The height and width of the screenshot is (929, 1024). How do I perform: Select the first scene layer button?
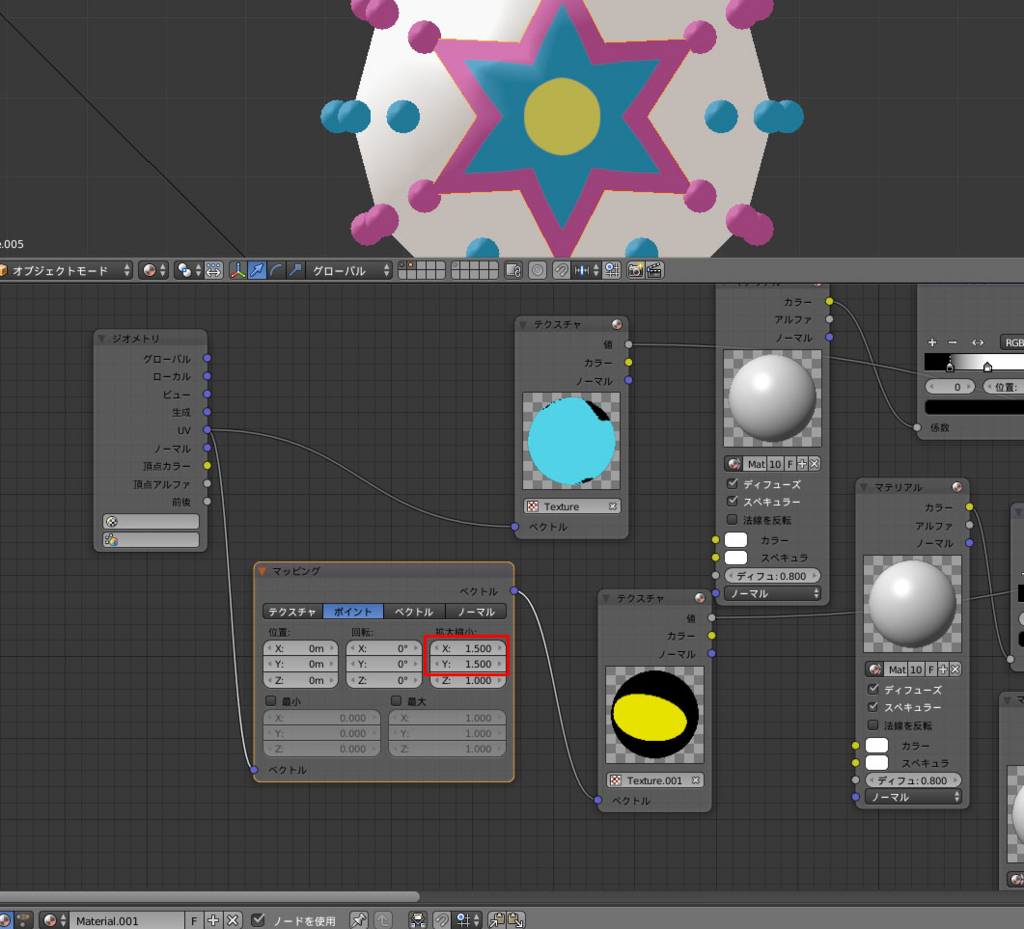pos(403,266)
